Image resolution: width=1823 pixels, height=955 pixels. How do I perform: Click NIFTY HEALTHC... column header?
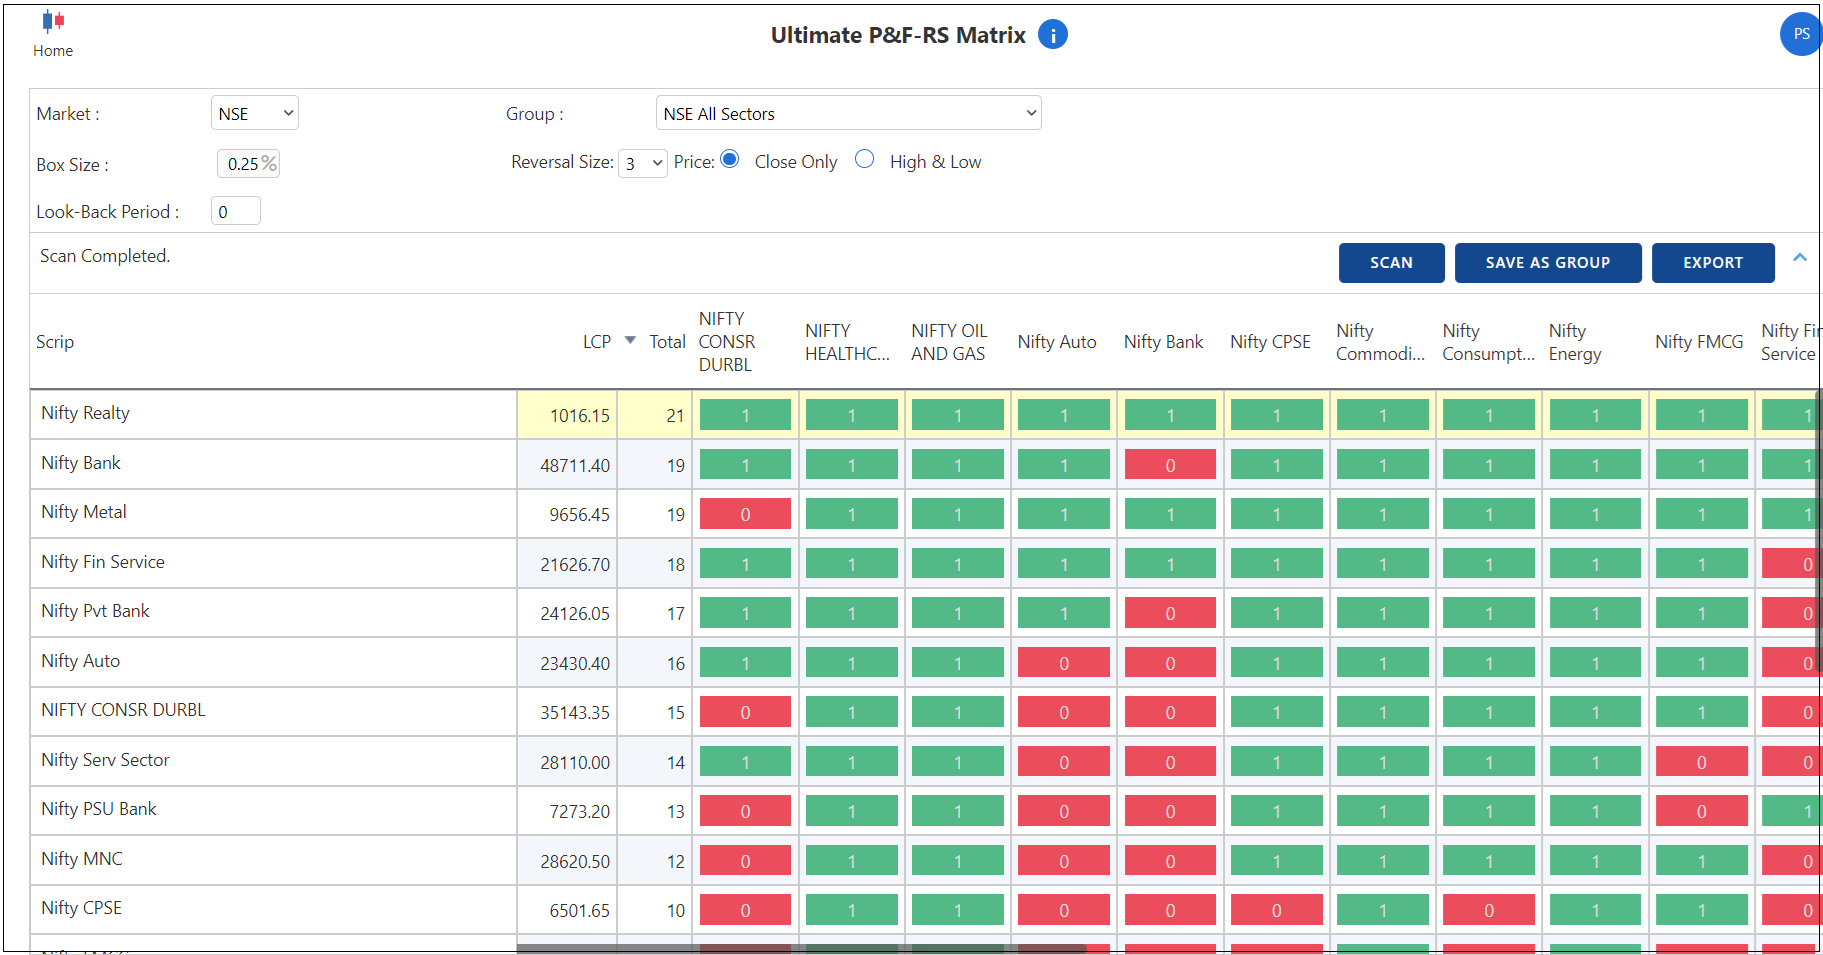[x=847, y=342]
